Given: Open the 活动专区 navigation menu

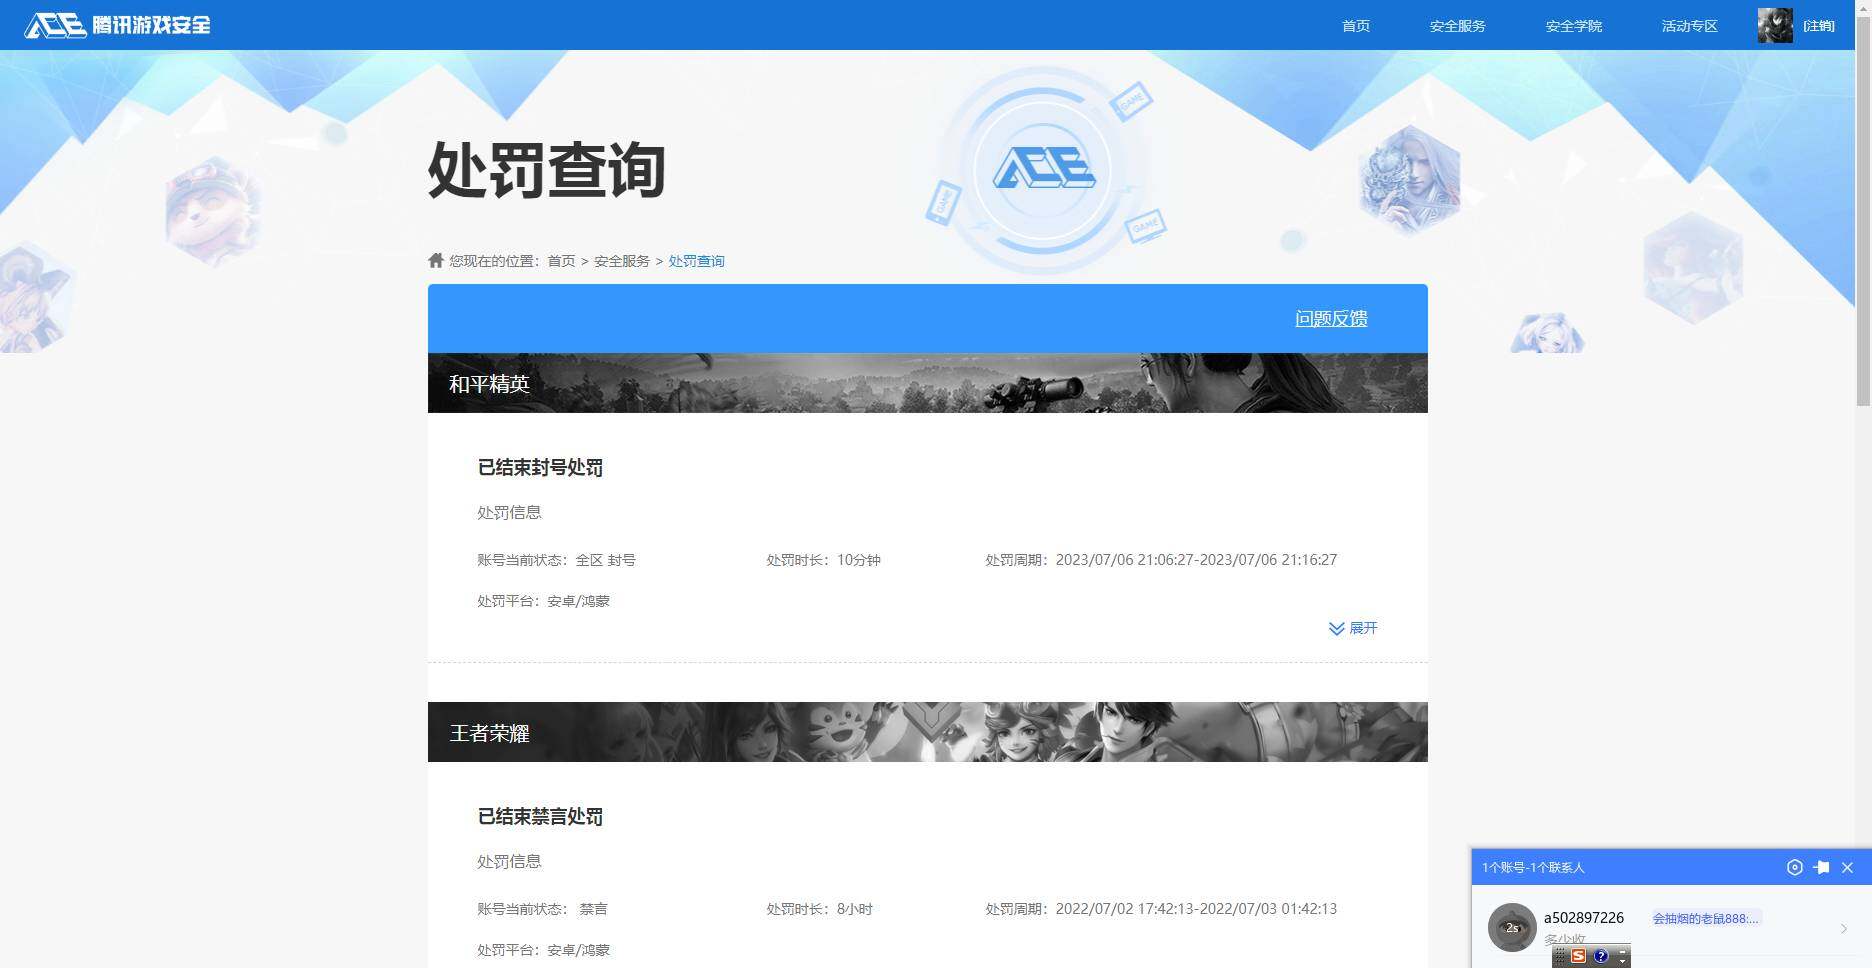Looking at the screenshot, I should point(1689,26).
